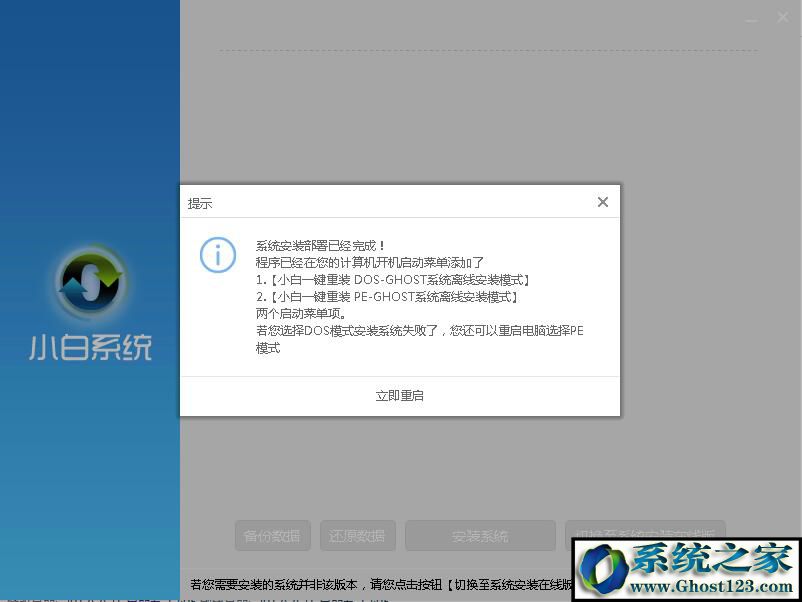Image resolution: width=802 pixels, height=602 pixels.
Task: Click the text 两个启动菜单项。
Action: click(x=301, y=314)
